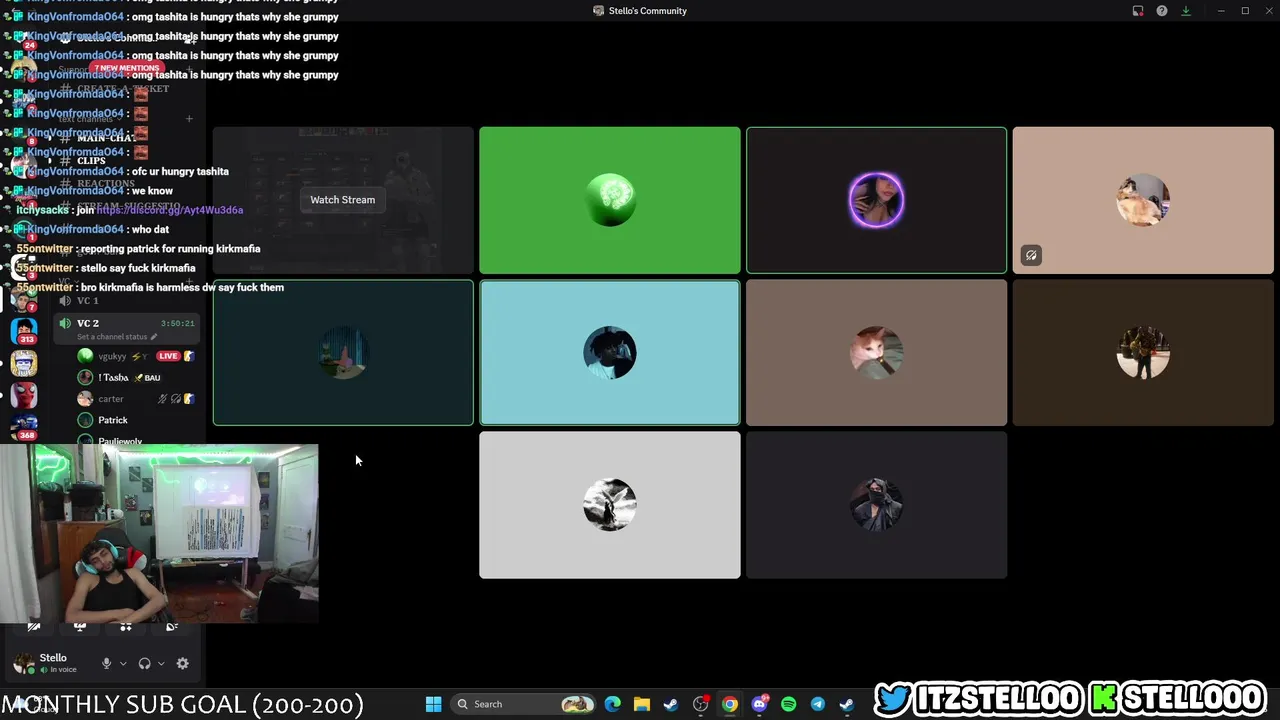Click the green avatar participant tile
Screen dimensions: 1280x720
pos(610,200)
